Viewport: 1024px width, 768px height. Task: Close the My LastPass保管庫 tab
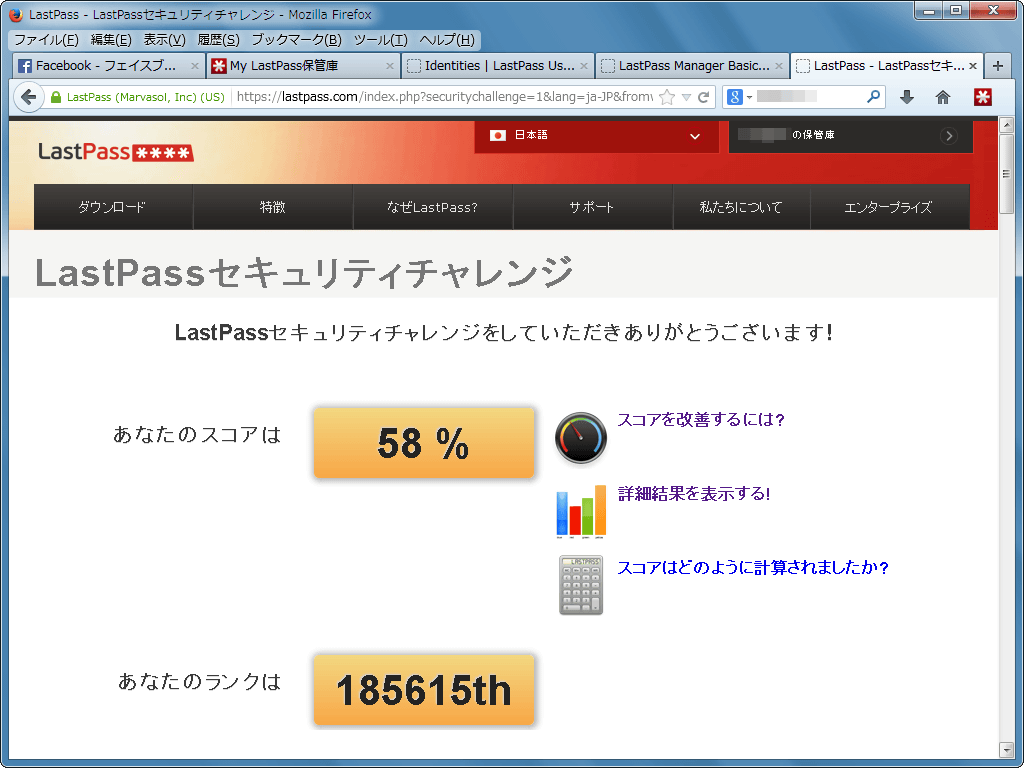[389, 66]
